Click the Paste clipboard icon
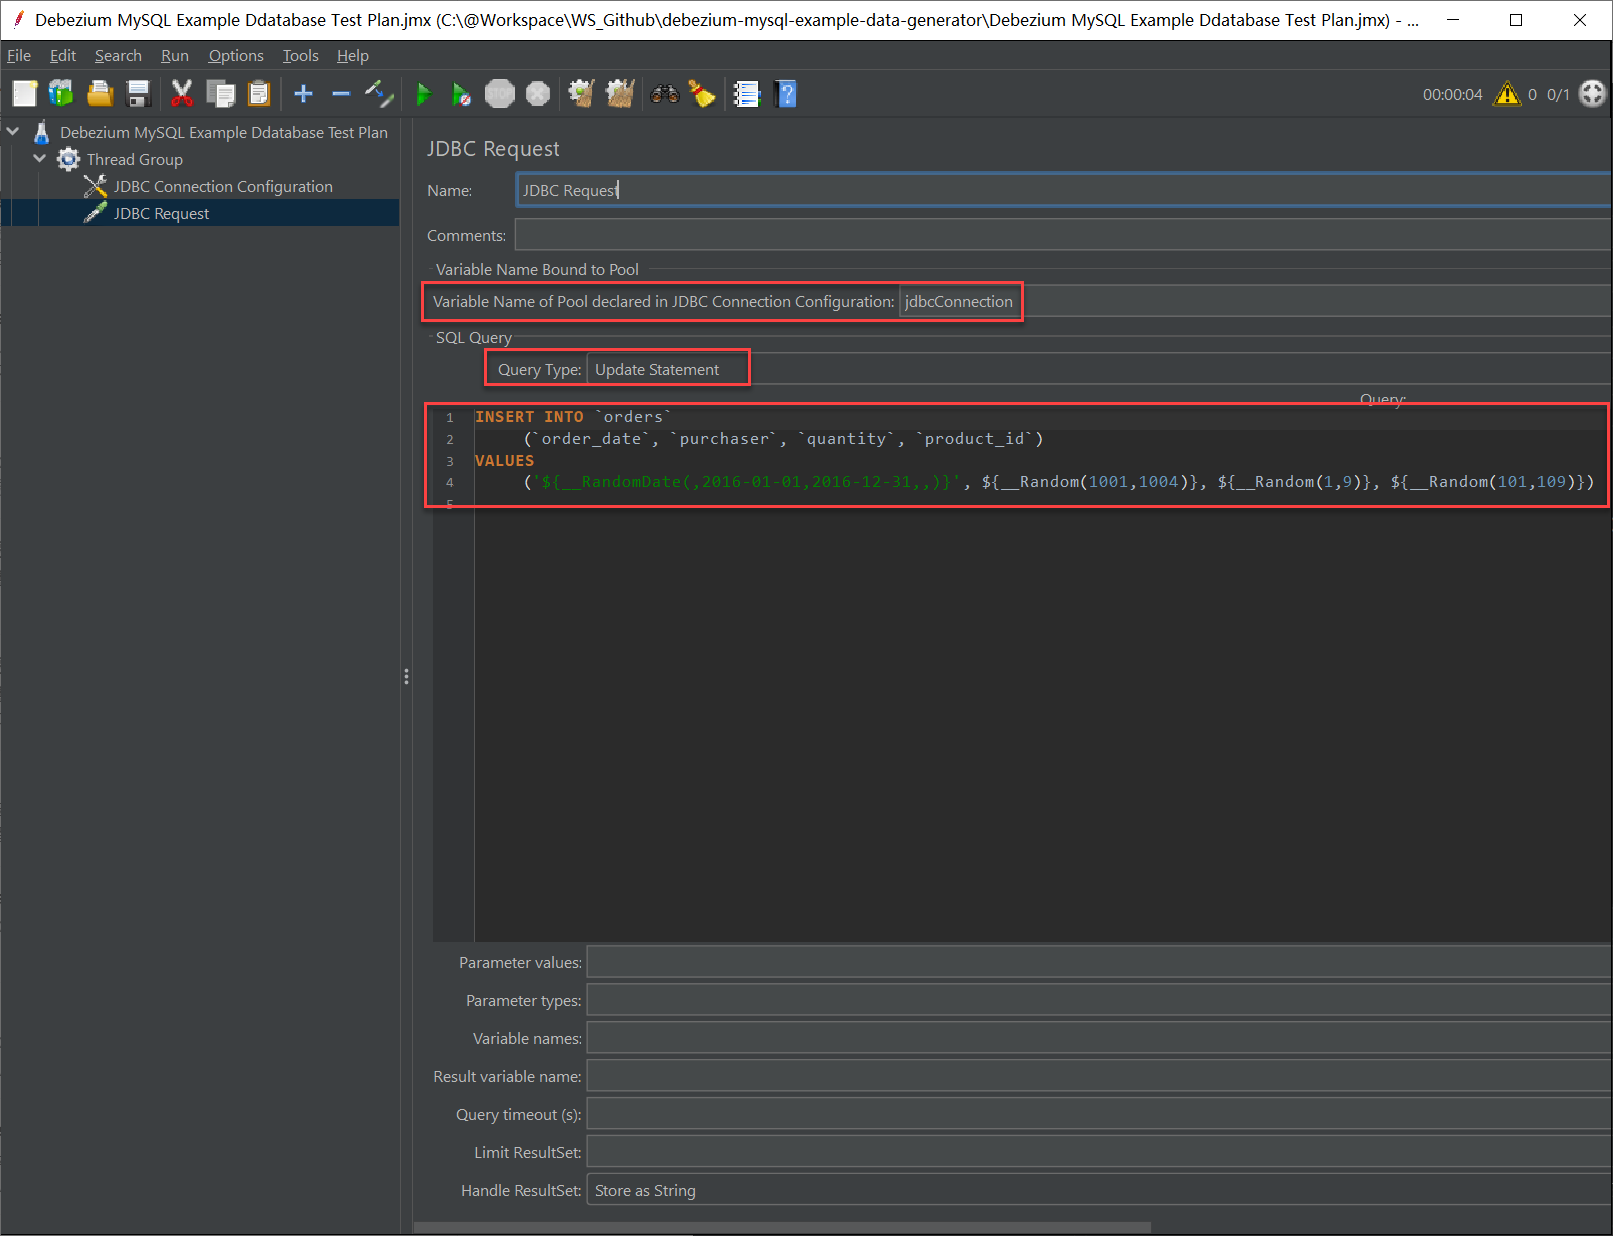 click(x=259, y=94)
